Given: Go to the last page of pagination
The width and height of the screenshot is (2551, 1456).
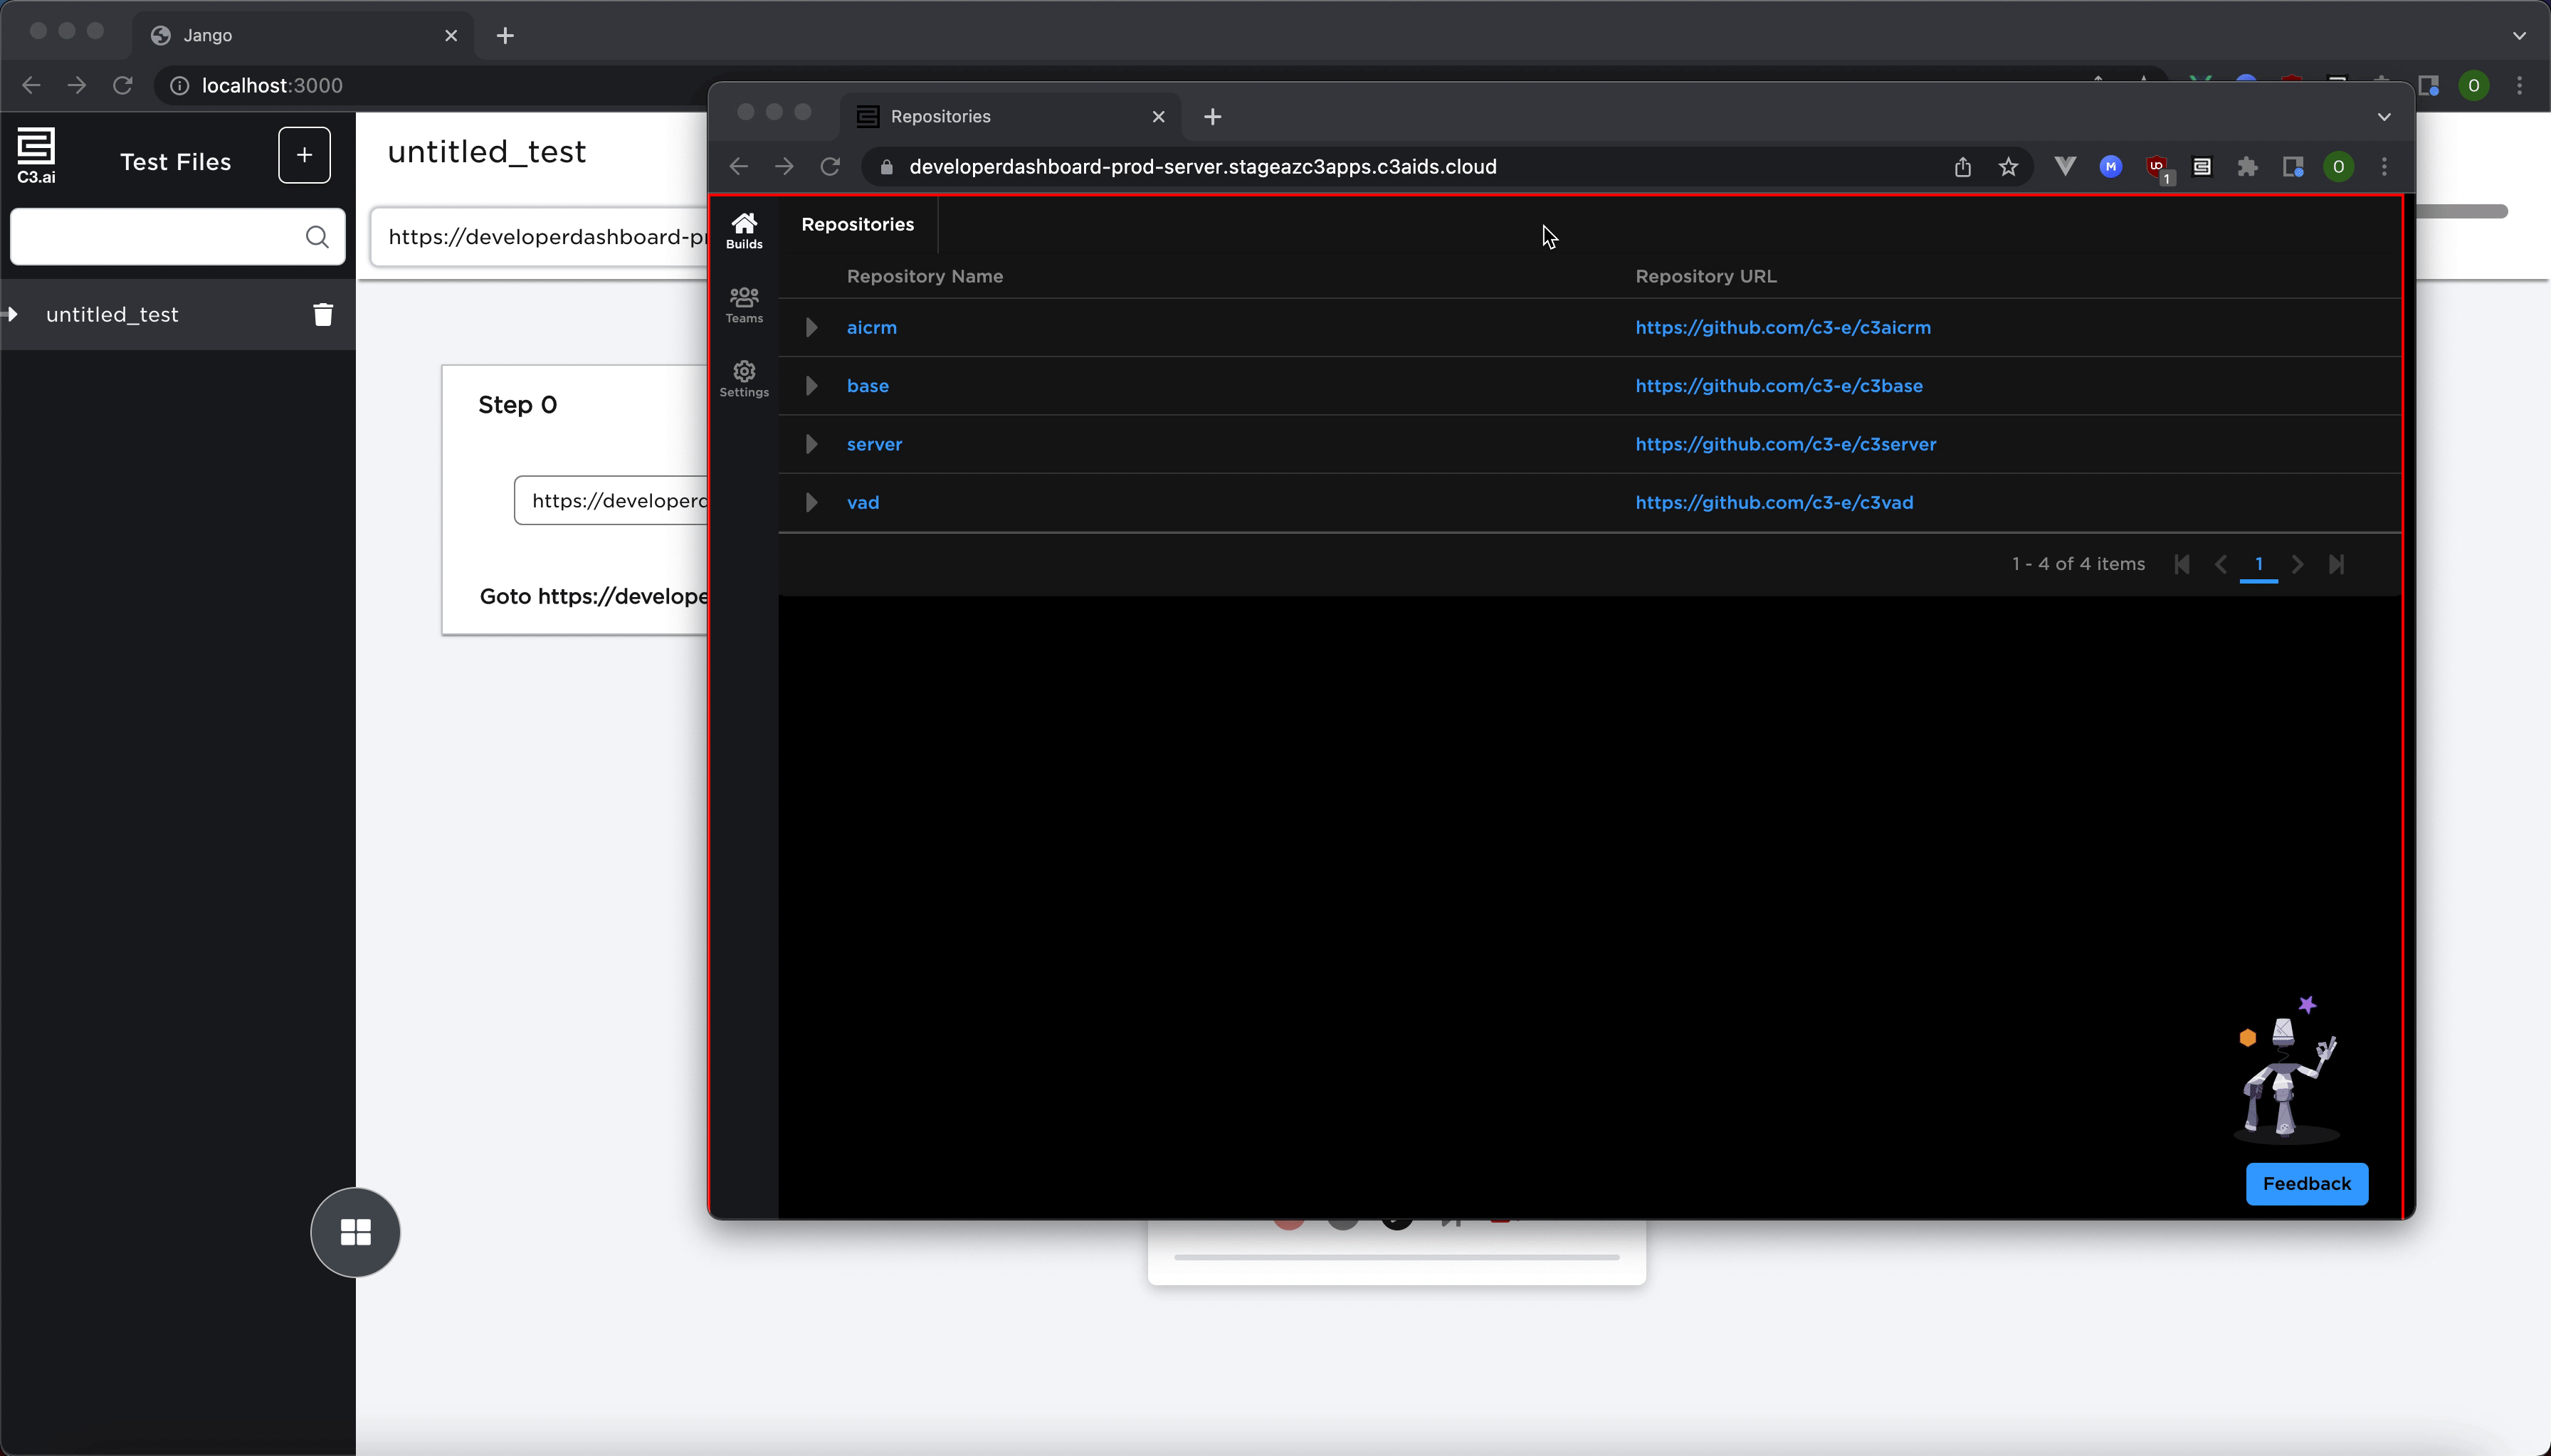Looking at the screenshot, I should tap(2335, 564).
